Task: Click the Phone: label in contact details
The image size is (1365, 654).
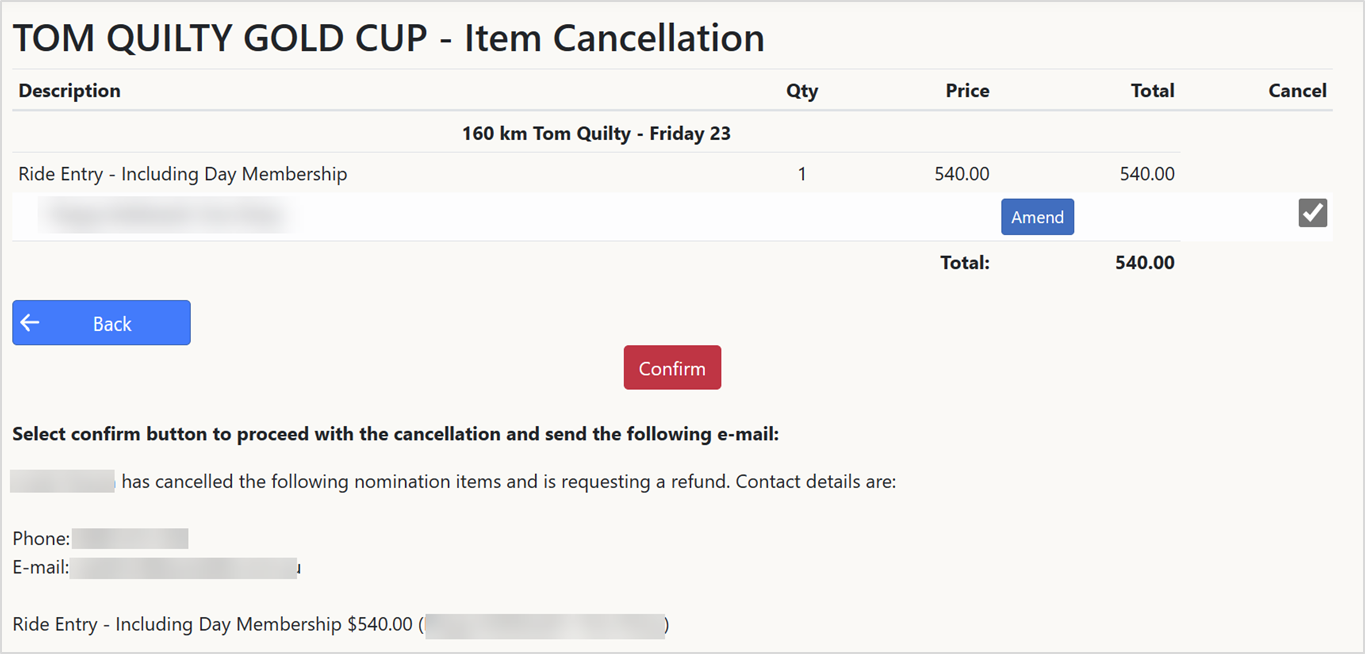Action: coord(41,539)
